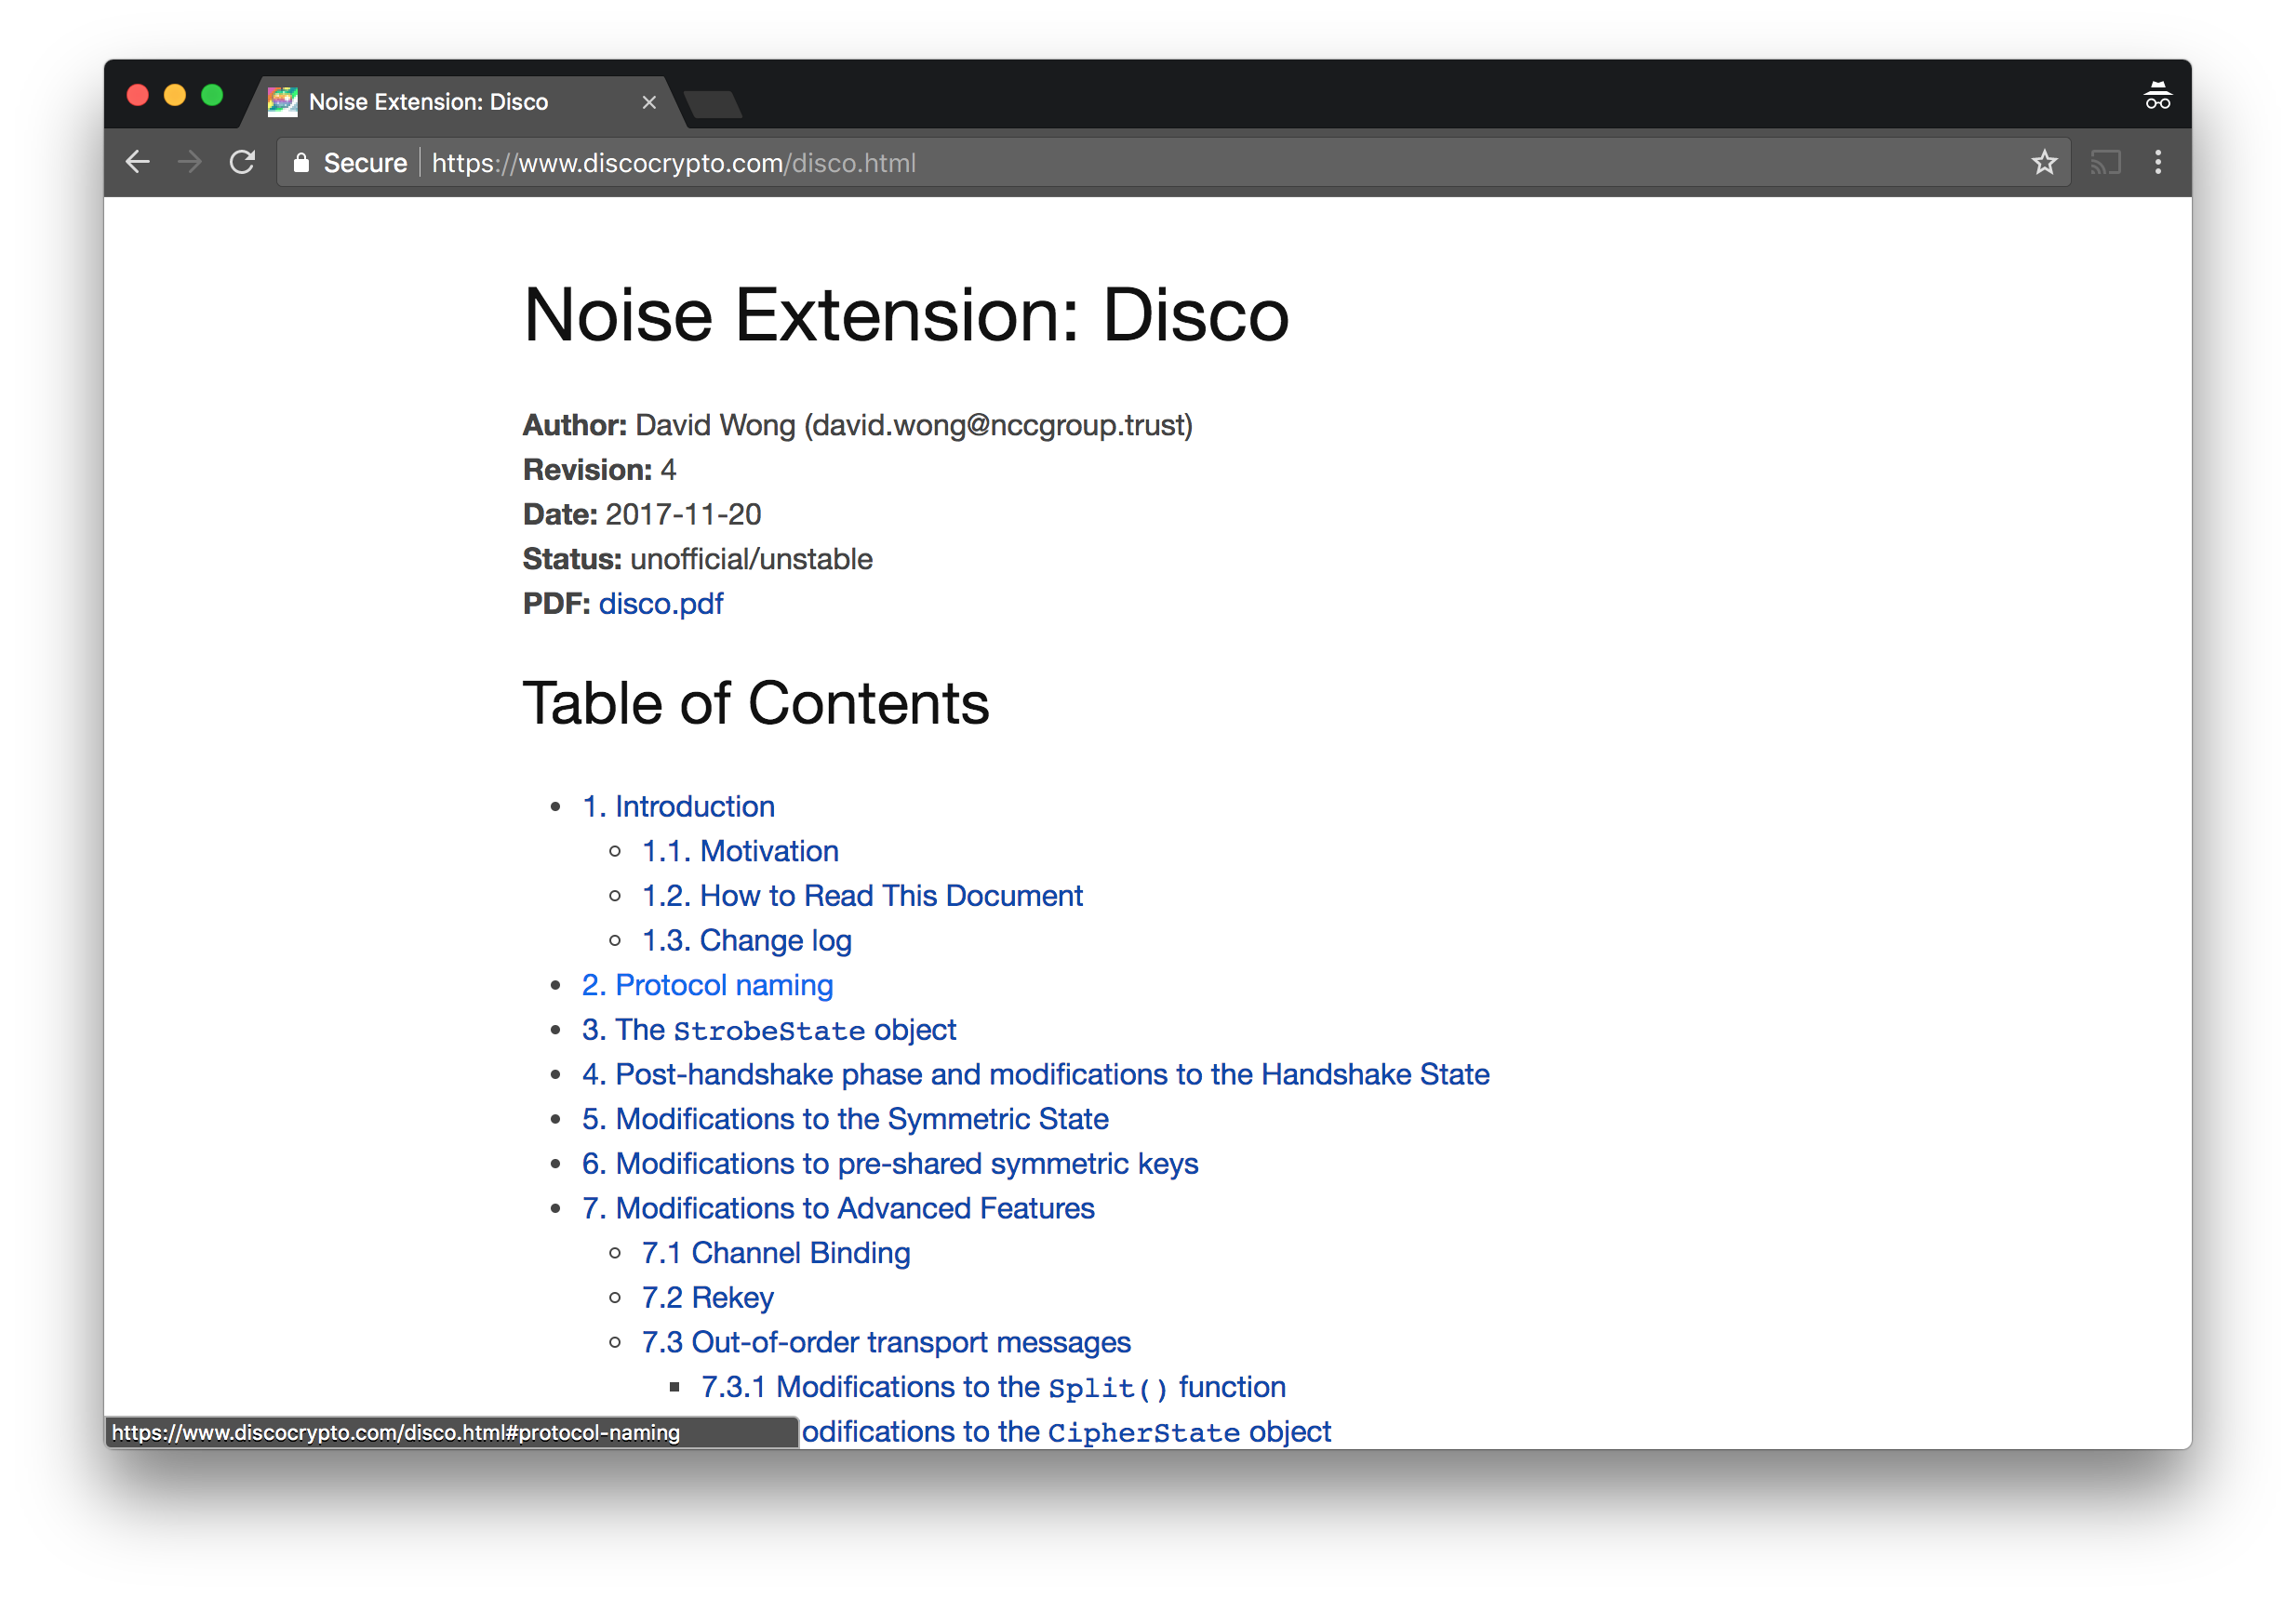Click the Secure padlock icon
Screen dimensions: 2296x1598
tap(301, 163)
